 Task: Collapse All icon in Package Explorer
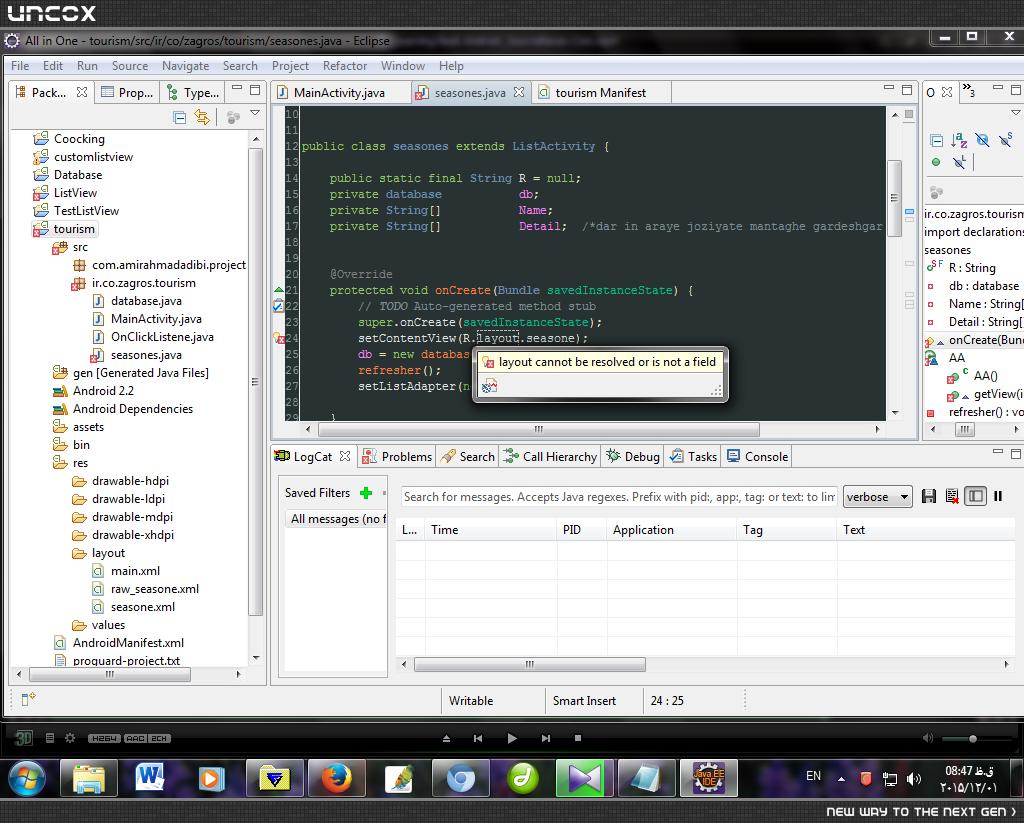(180, 118)
